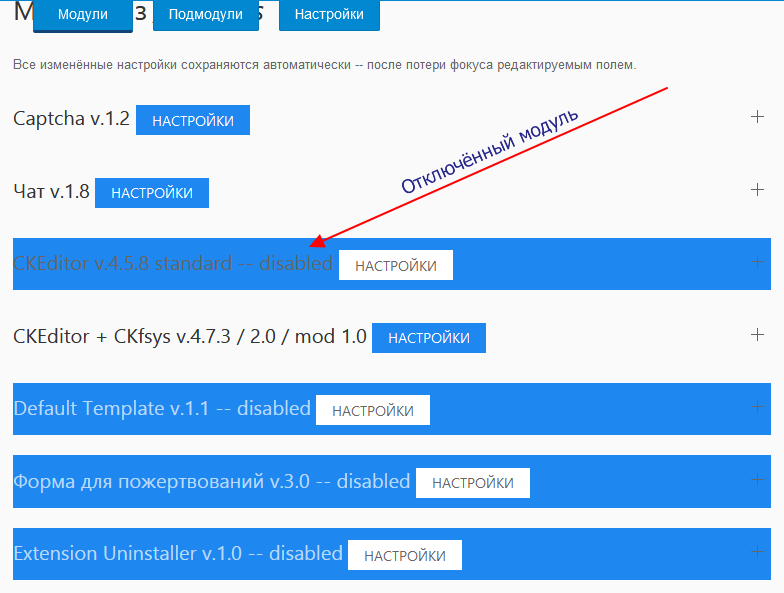Screen dimensions: 784x593
Task: Expand Extension Uninstaller row plus icon
Action: click(757, 552)
